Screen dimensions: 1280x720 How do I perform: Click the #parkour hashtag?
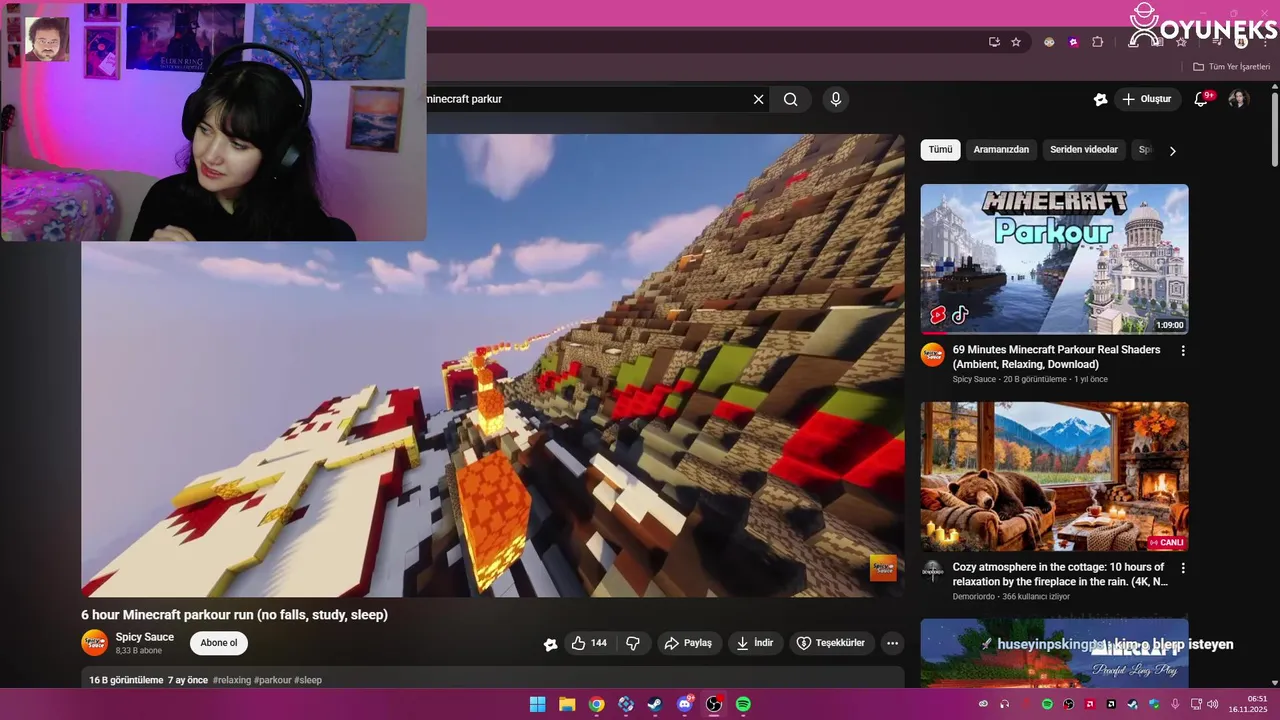[x=273, y=680]
